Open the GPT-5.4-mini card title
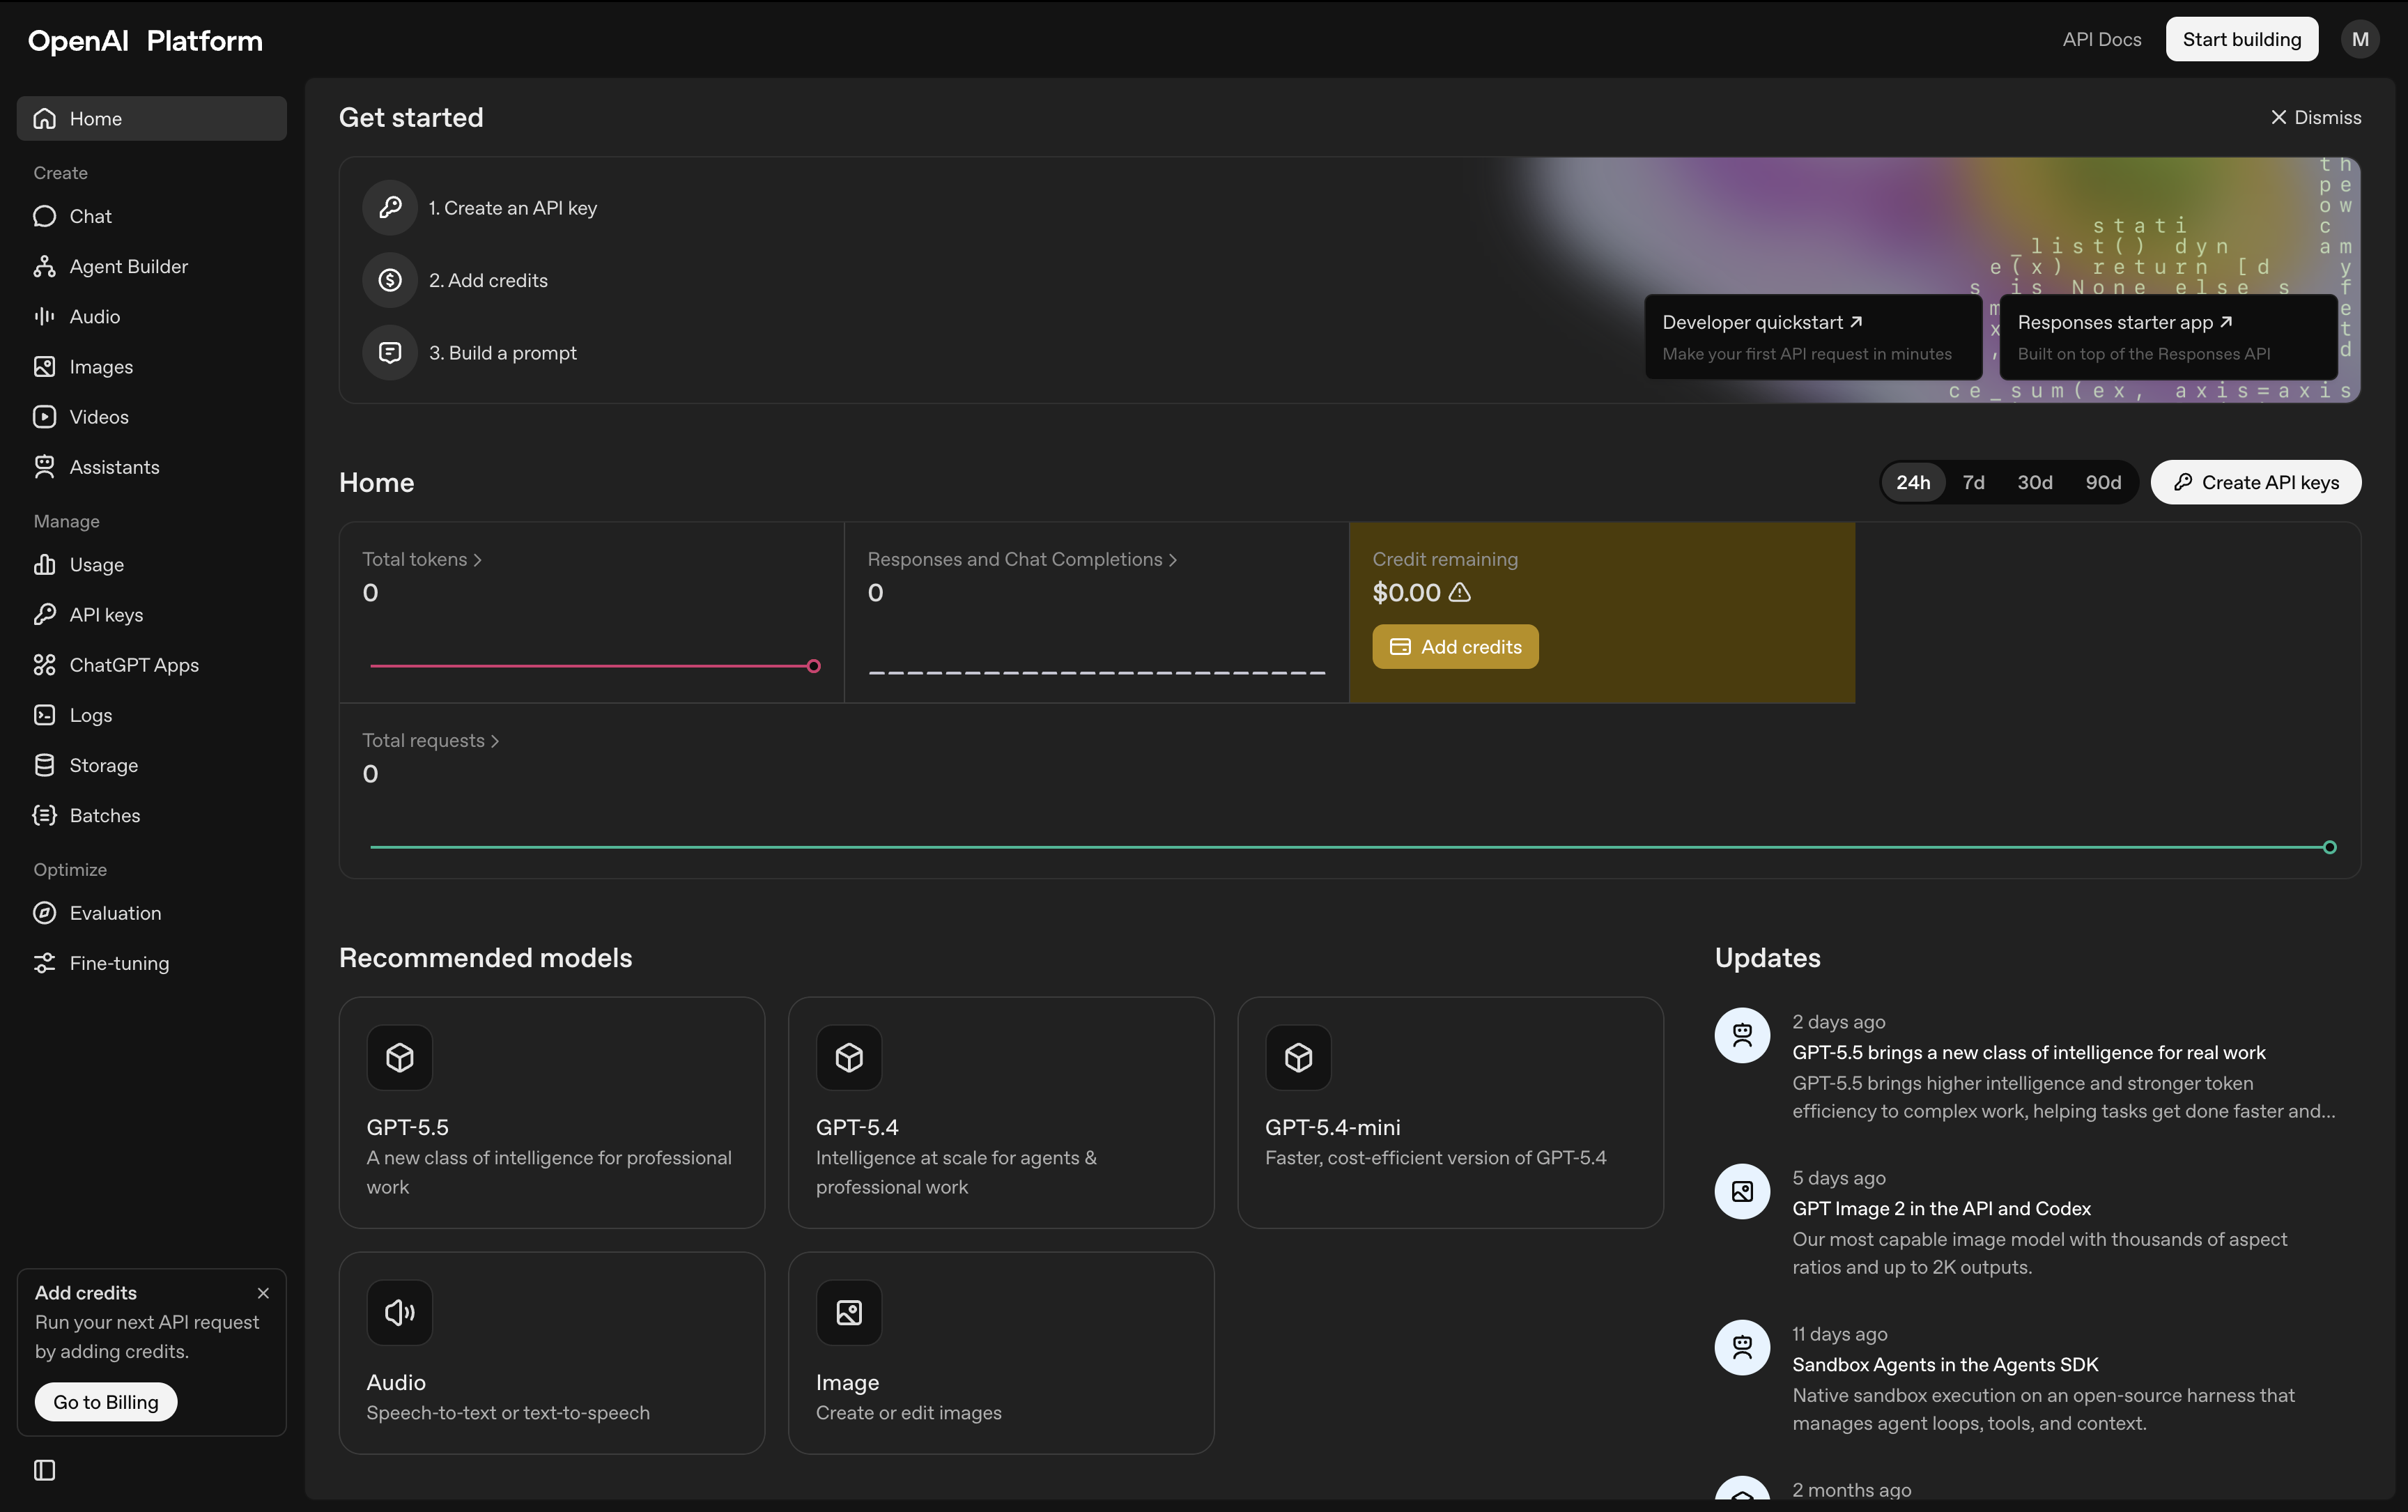The height and width of the screenshot is (1512, 2408). (1332, 1127)
